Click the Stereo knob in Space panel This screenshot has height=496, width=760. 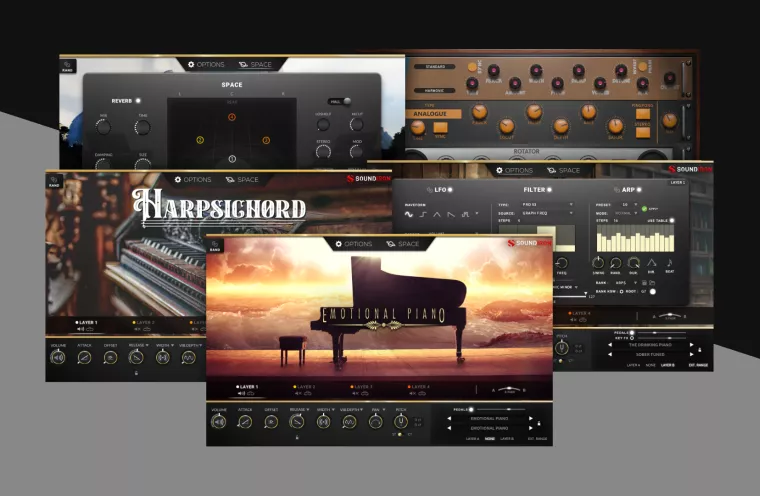coord(323,152)
